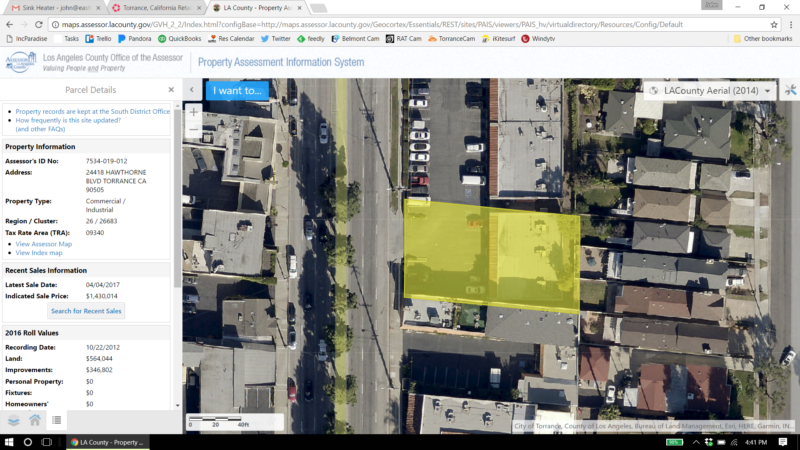Open View Assessor Map link
800x450 pixels.
[x=44, y=244]
